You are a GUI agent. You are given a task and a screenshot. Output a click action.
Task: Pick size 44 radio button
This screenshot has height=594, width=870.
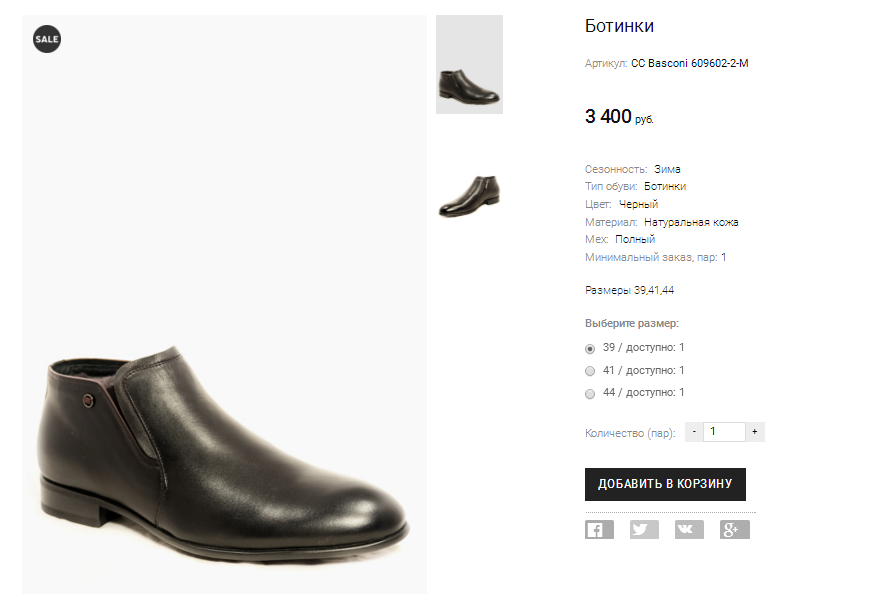[x=590, y=393]
